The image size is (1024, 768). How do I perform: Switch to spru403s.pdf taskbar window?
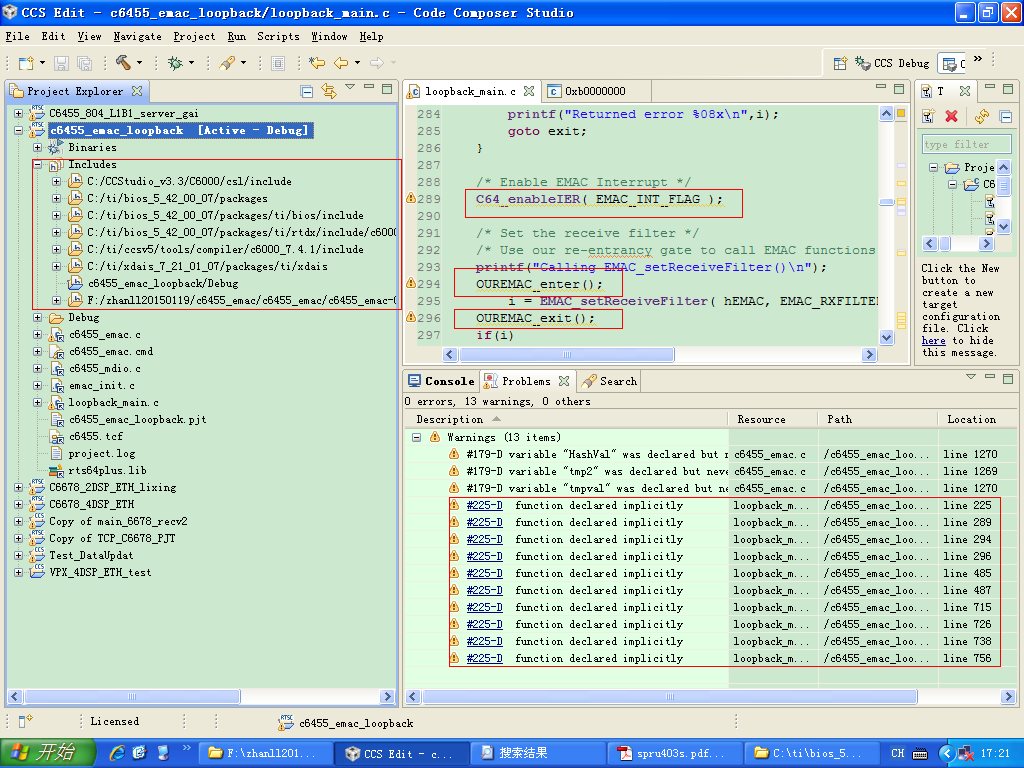click(673, 753)
